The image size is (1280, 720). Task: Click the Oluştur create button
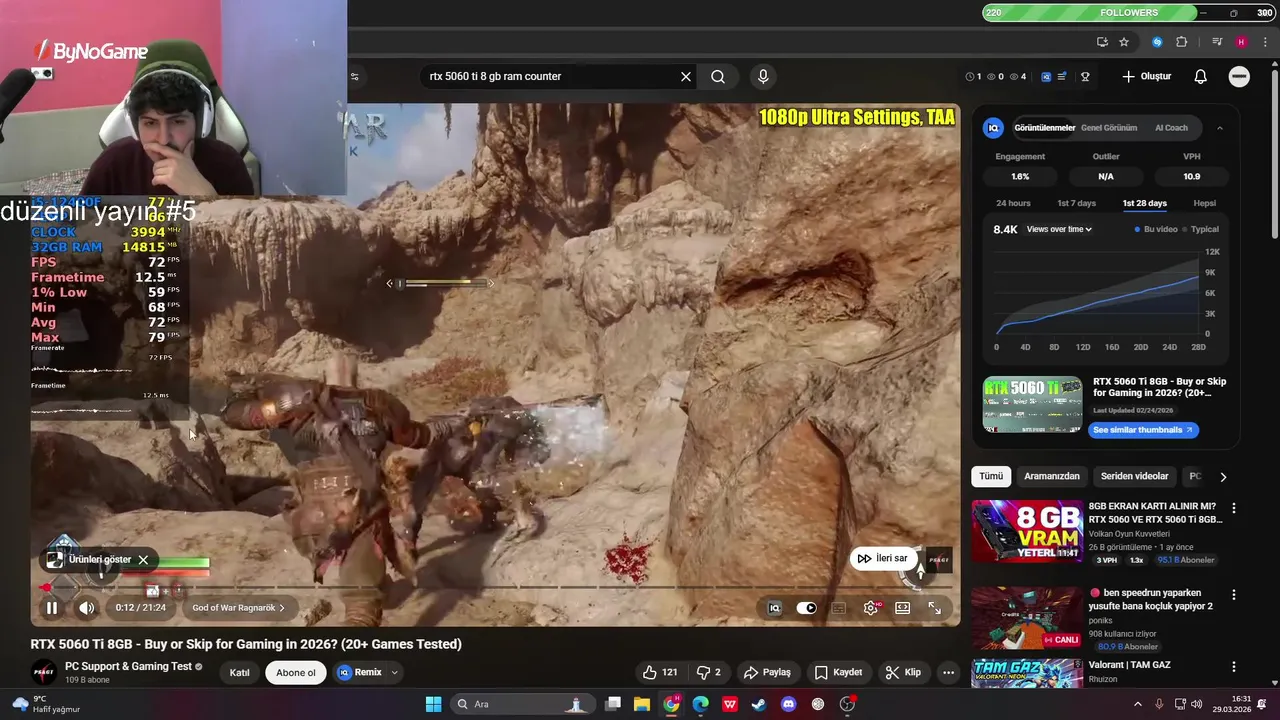1147,76
